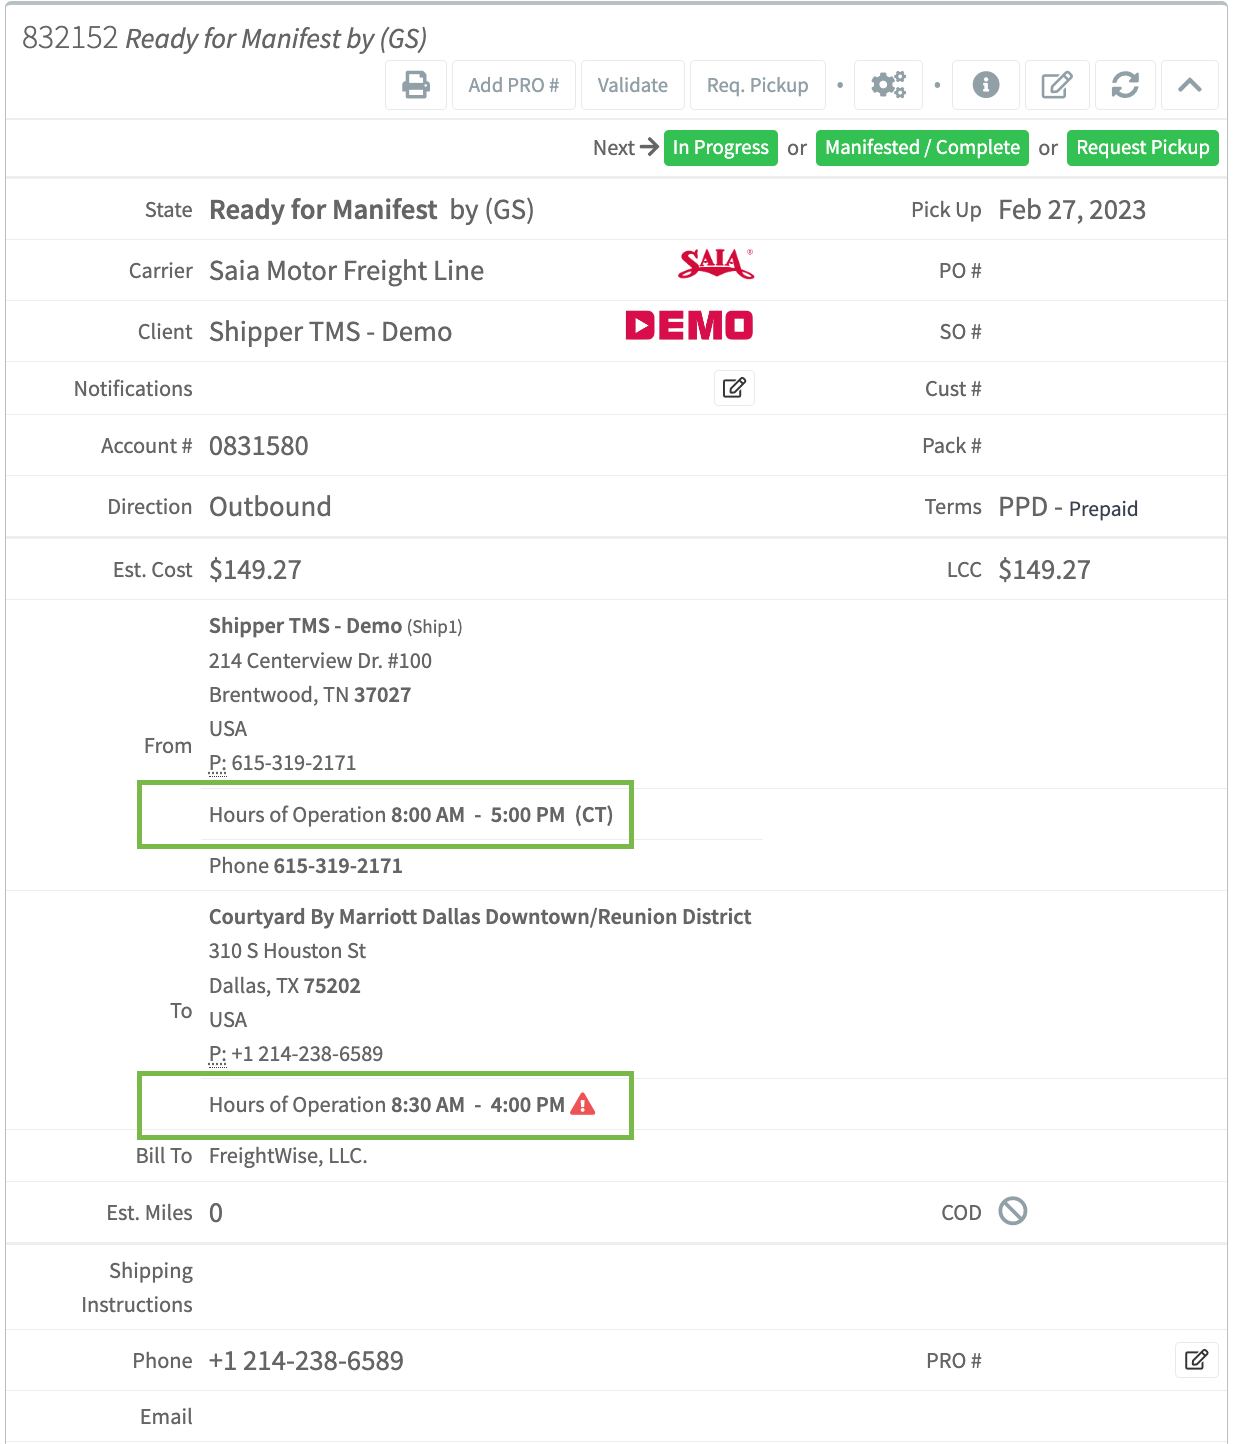The height and width of the screenshot is (1444, 1236).
Task: Click Brentwood, TN 37027 city line
Action: point(310,695)
